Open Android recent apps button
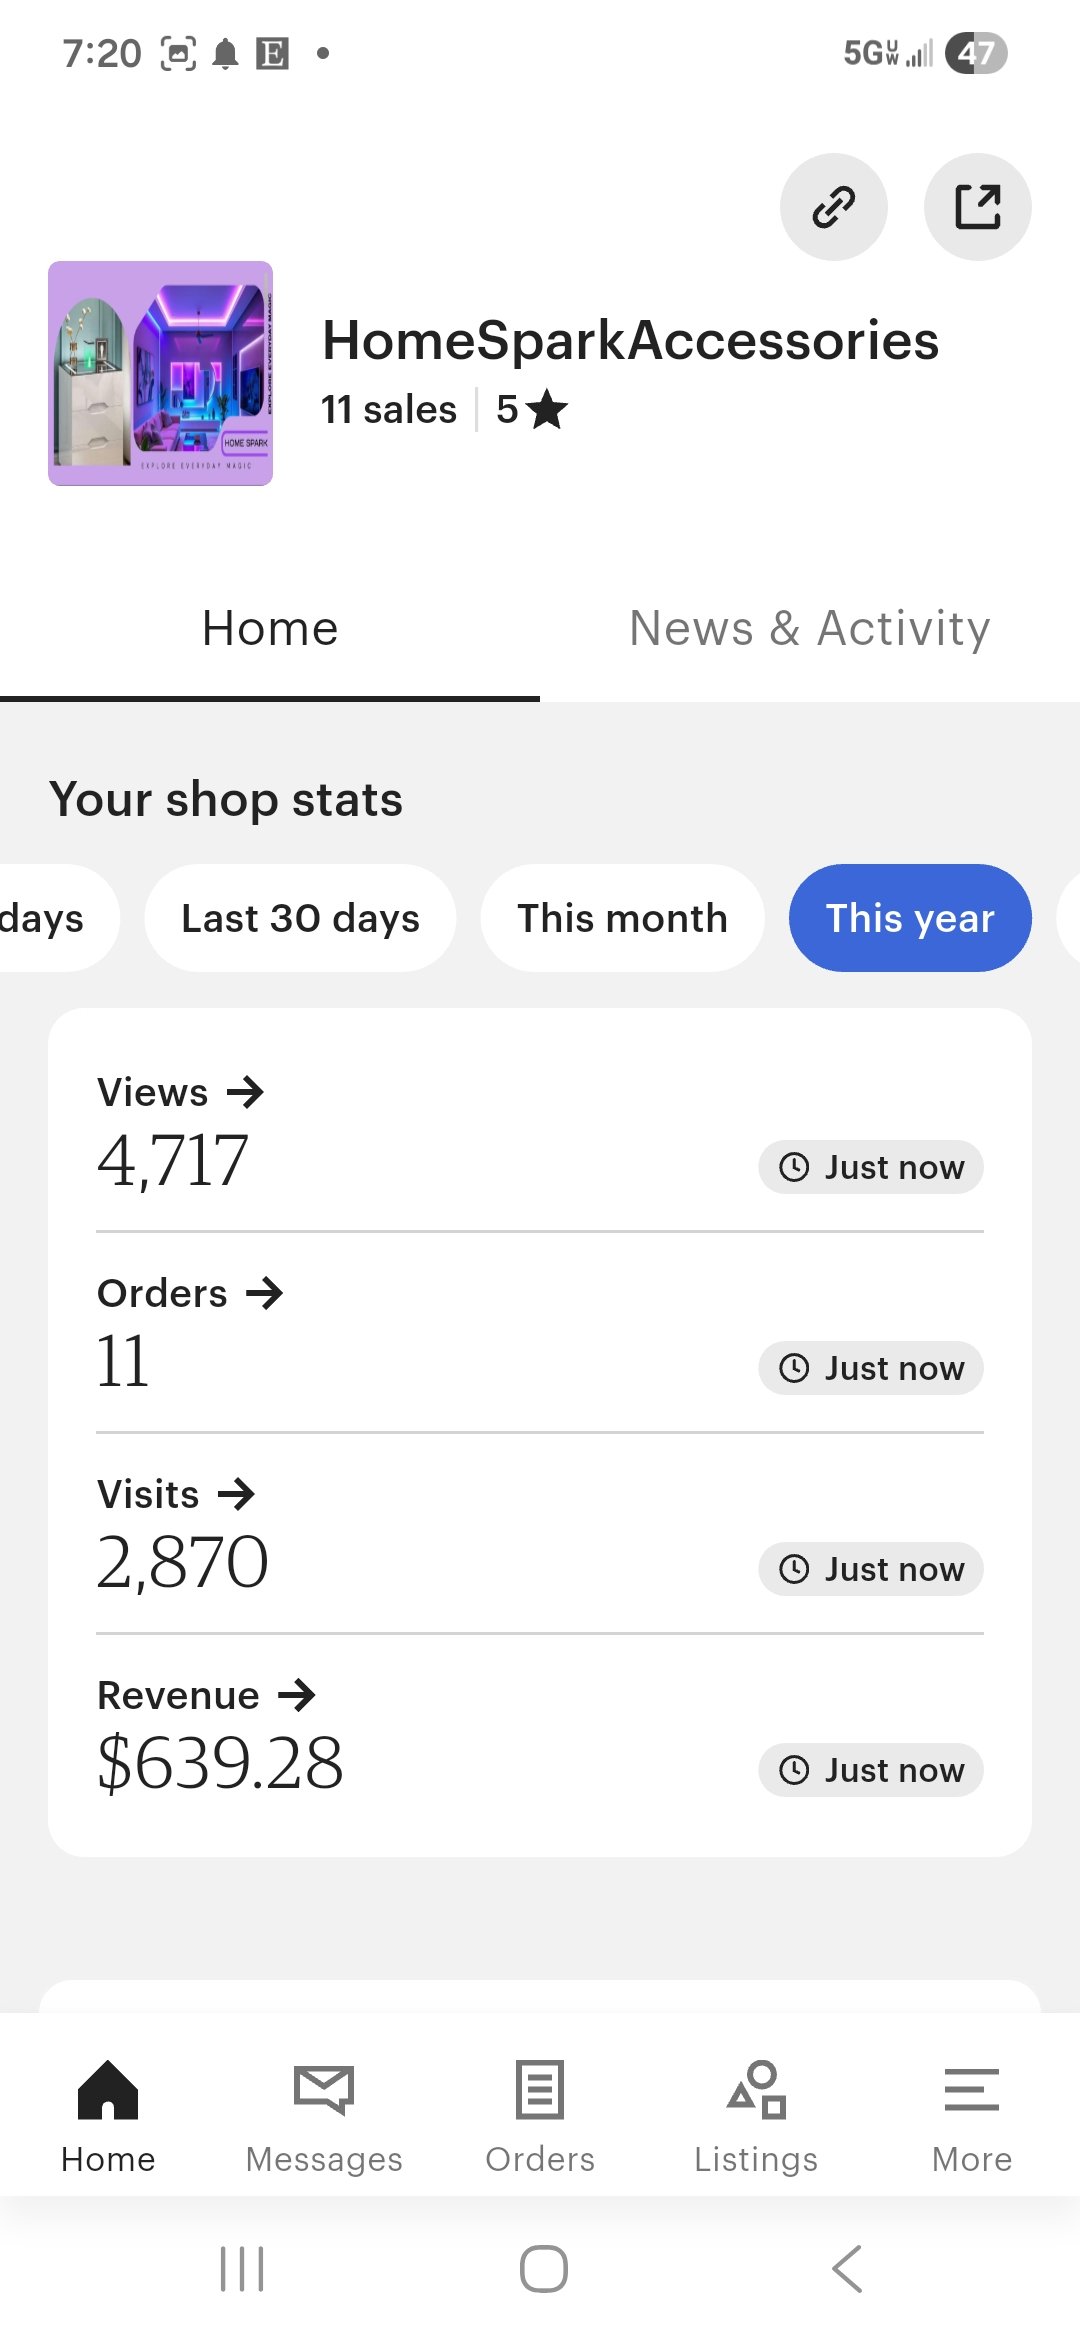 point(242,2268)
